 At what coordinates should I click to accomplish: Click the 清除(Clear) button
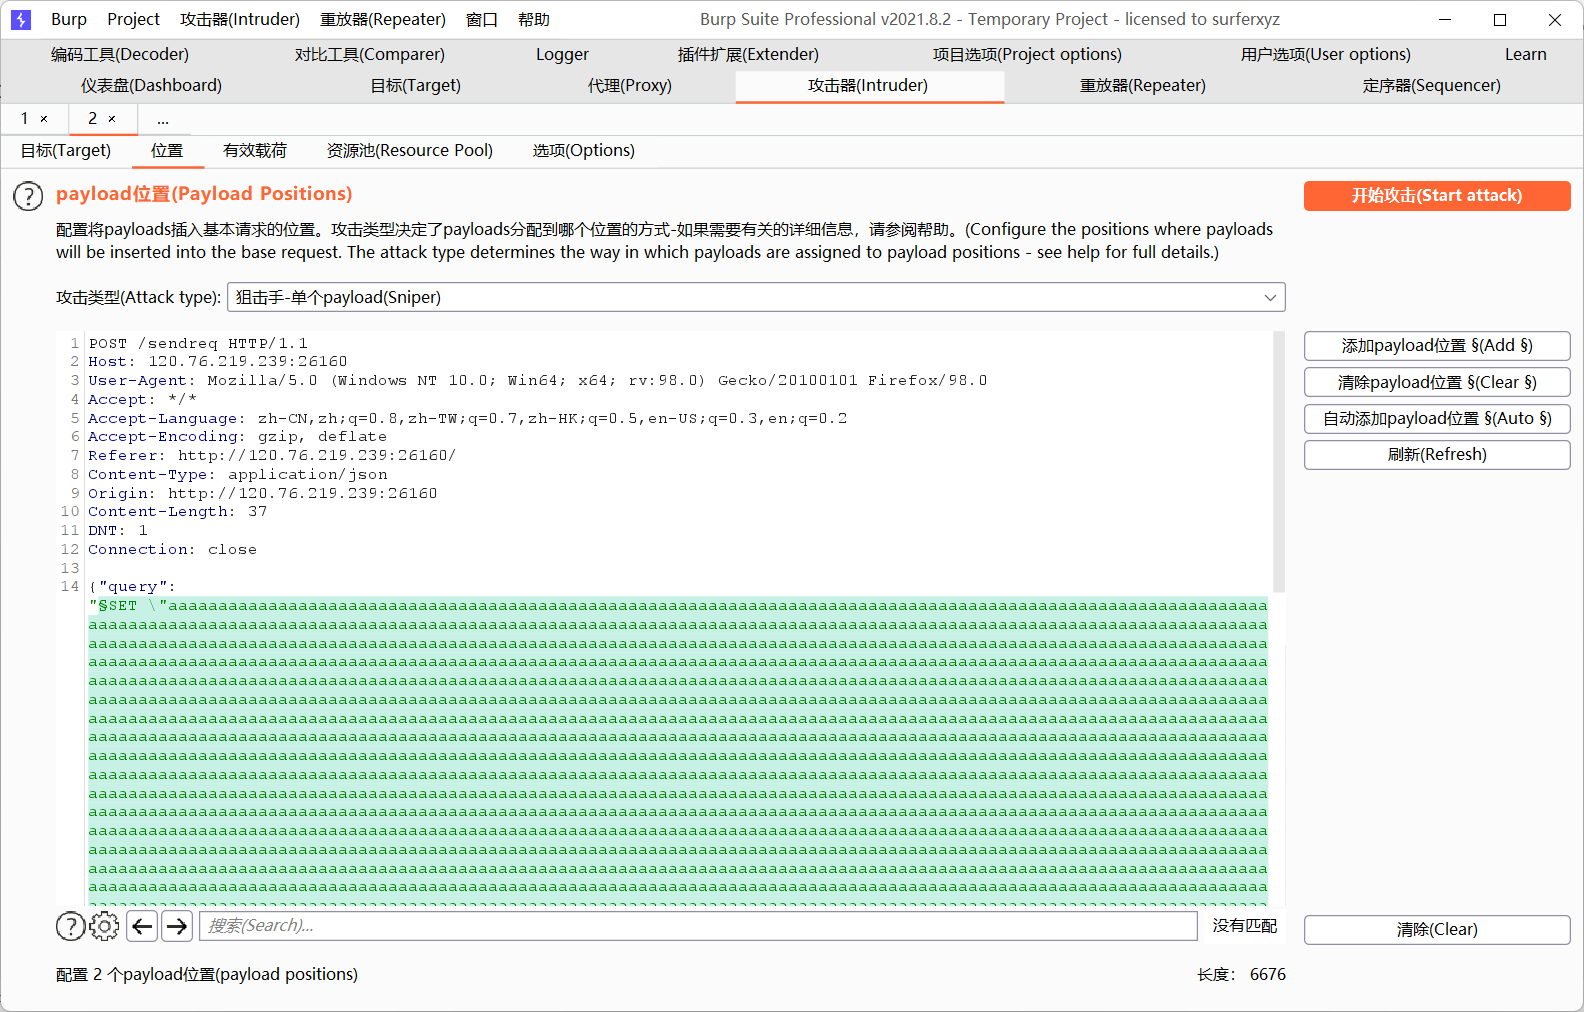1437,929
